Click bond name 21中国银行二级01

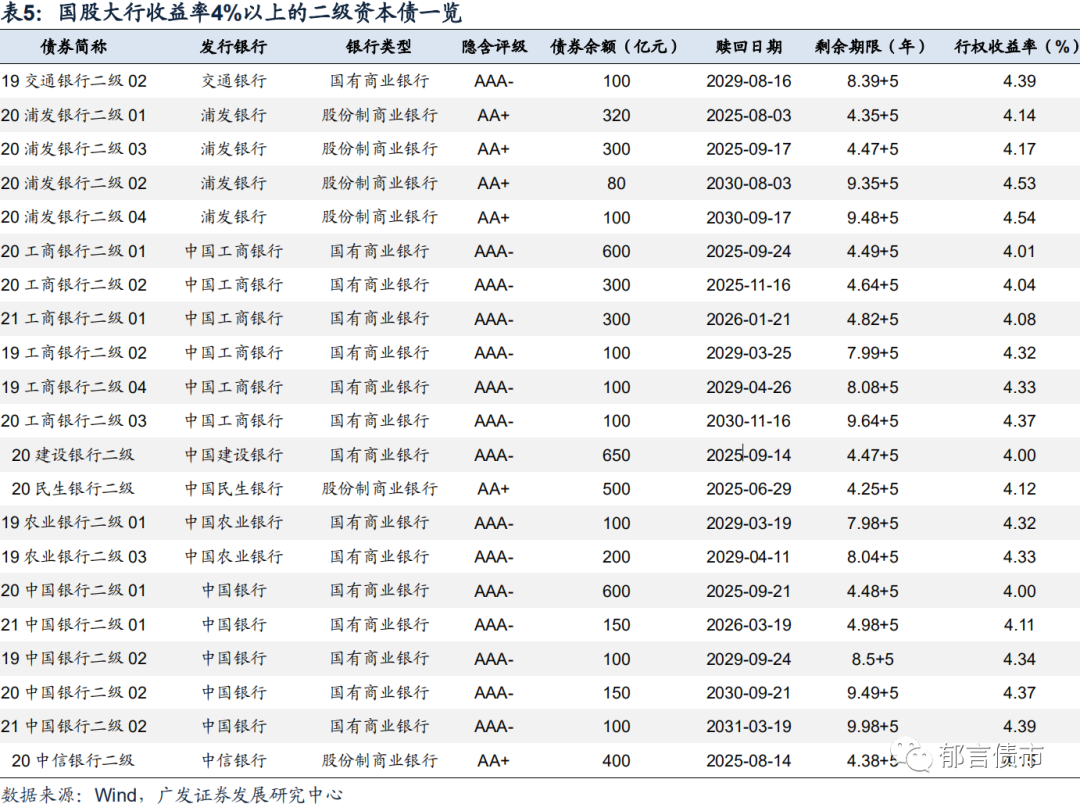click(x=74, y=625)
